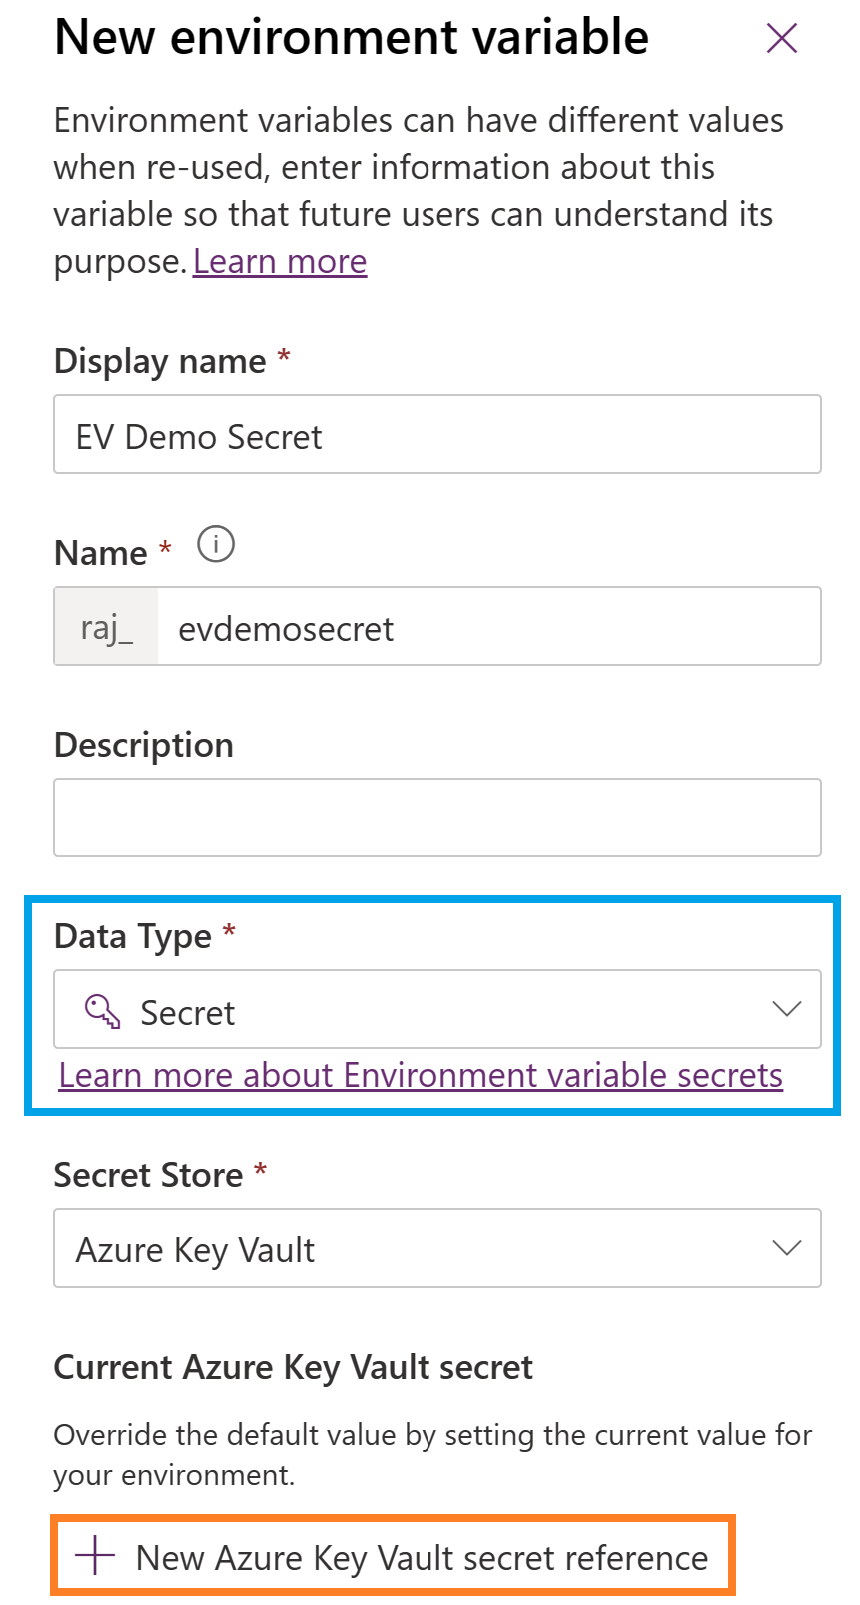Image resolution: width=860 pixels, height=1605 pixels.
Task: Close the New environment variable panel
Action: [x=781, y=39]
